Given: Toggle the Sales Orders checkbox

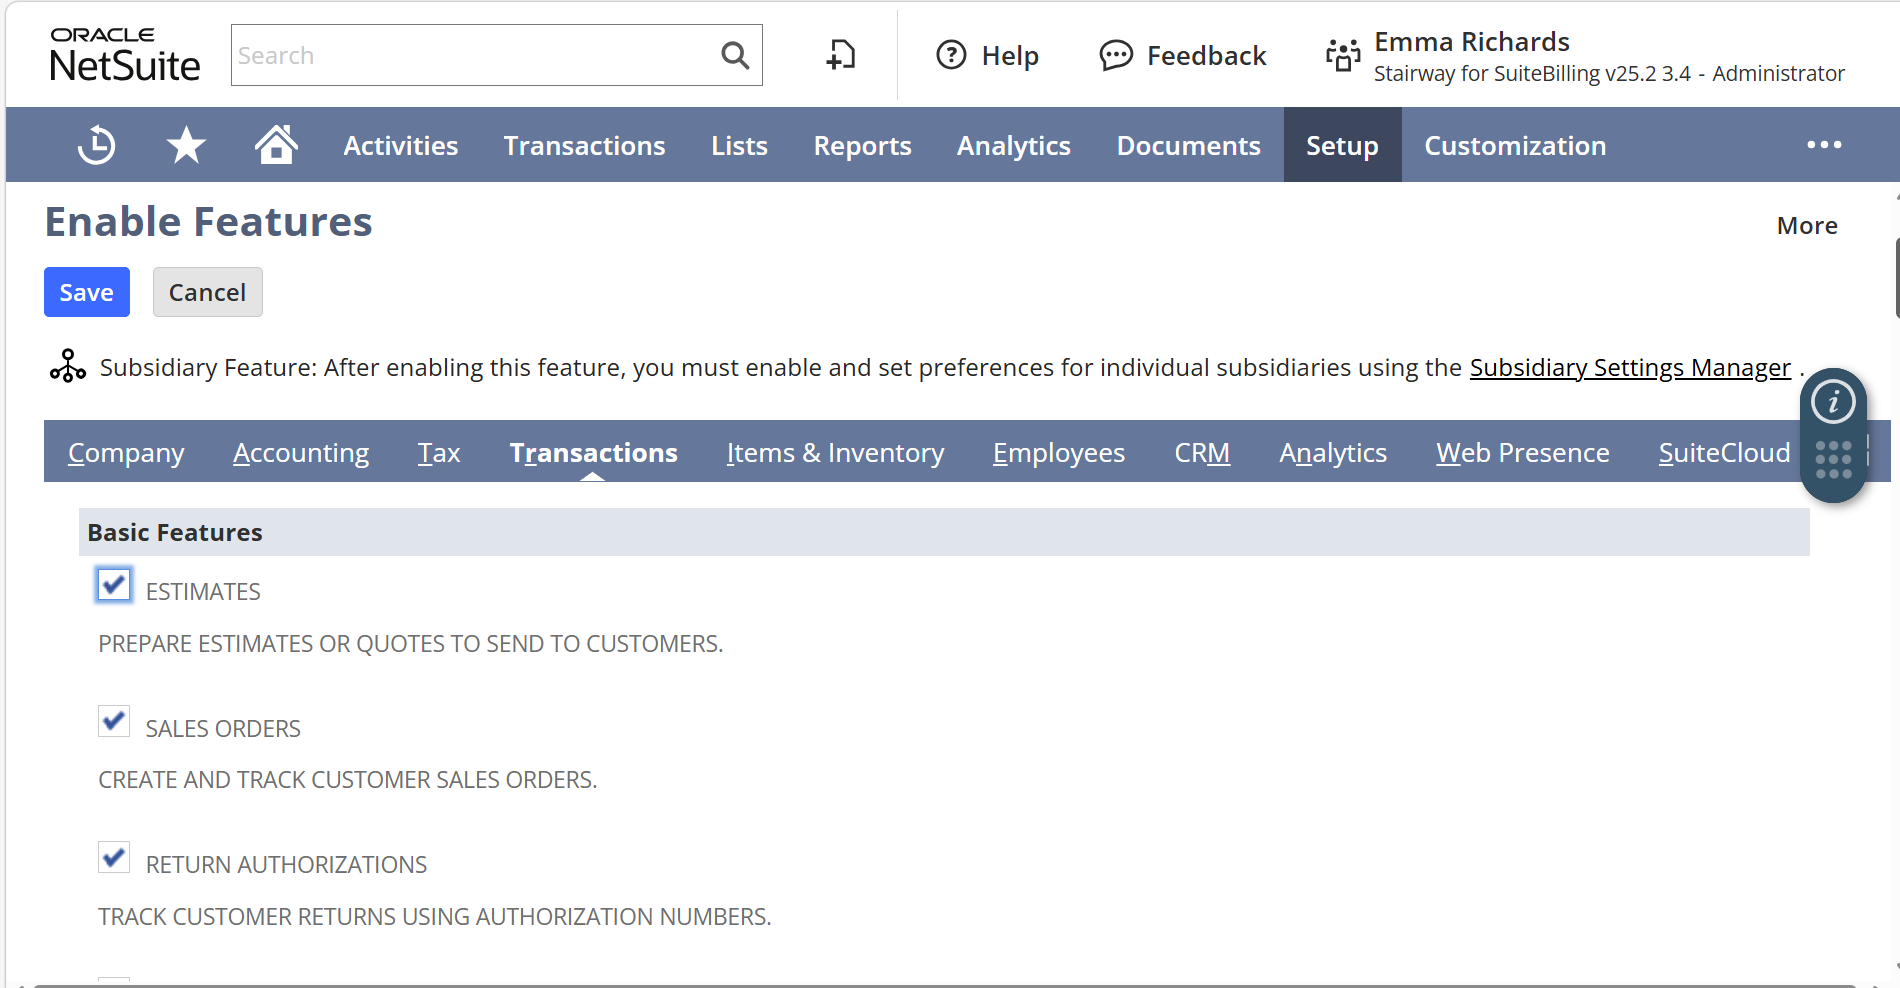Looking at the screenshot, I should coord(114,721).
